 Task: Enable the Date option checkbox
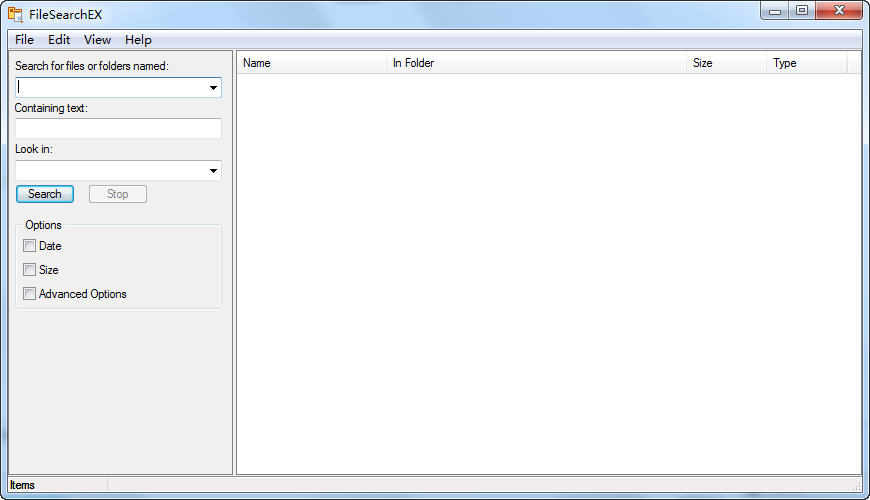(x=30, y=246)
